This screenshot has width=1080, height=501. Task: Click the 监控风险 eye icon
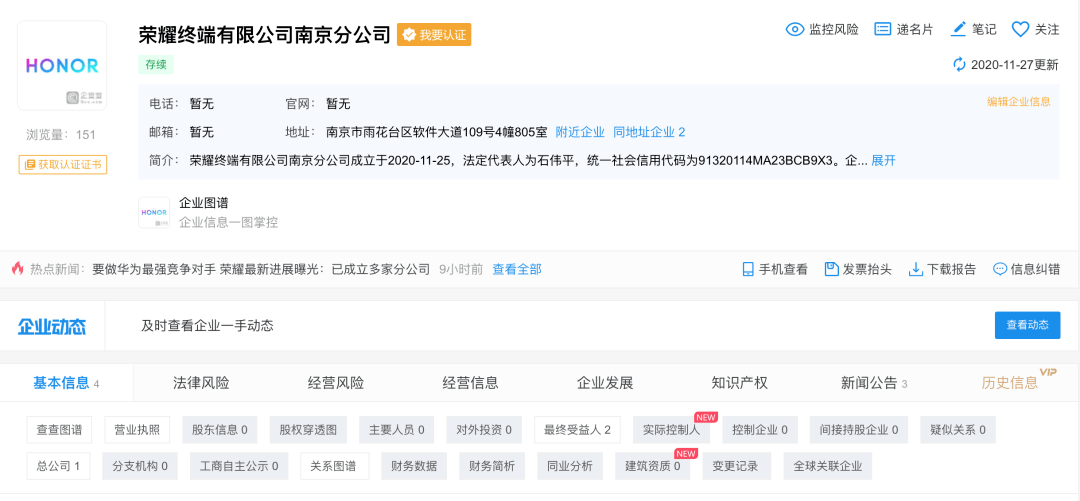click(x=795, y=29)
